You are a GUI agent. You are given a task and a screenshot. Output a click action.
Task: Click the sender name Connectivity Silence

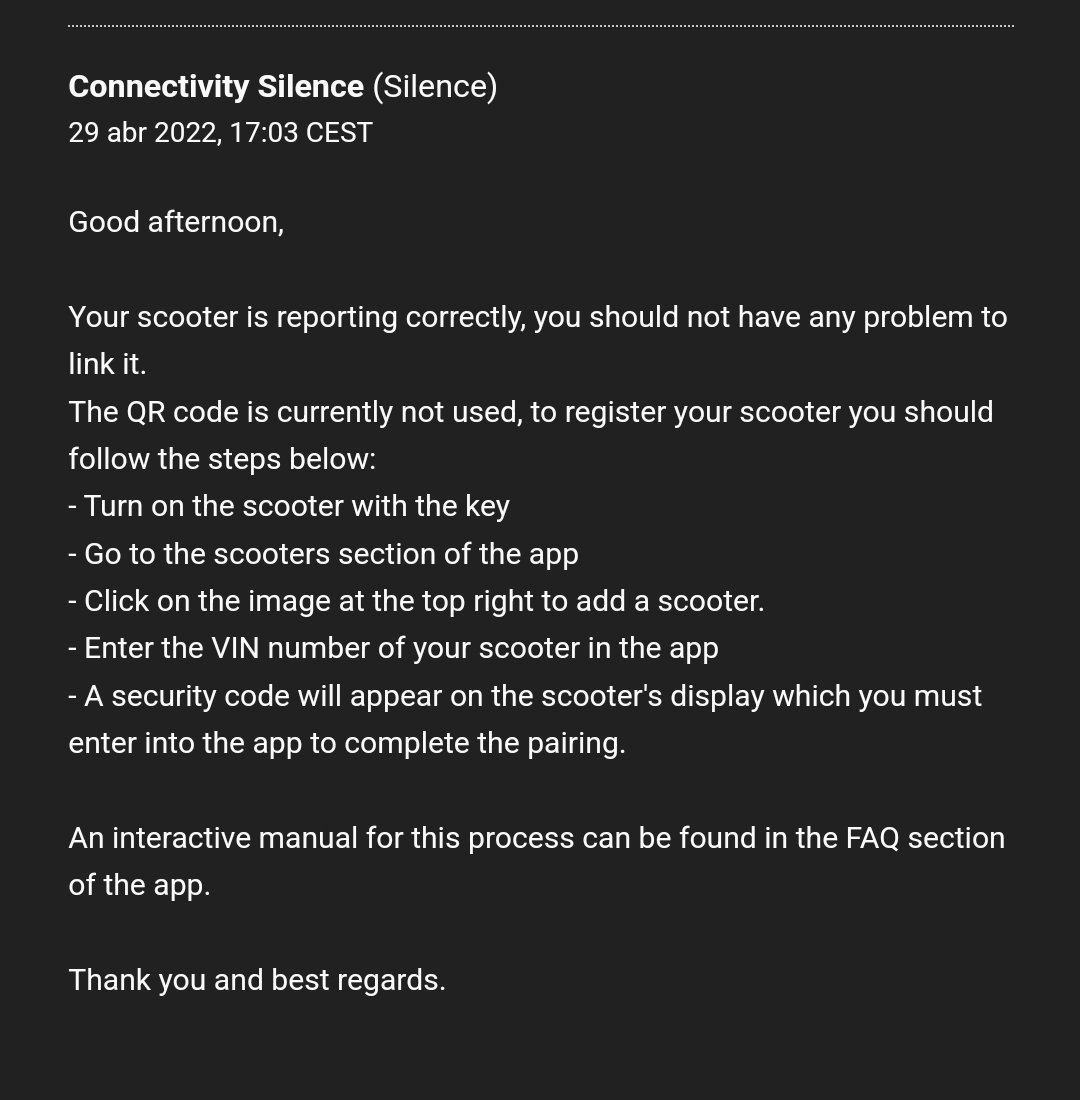[x=215, y=87]
